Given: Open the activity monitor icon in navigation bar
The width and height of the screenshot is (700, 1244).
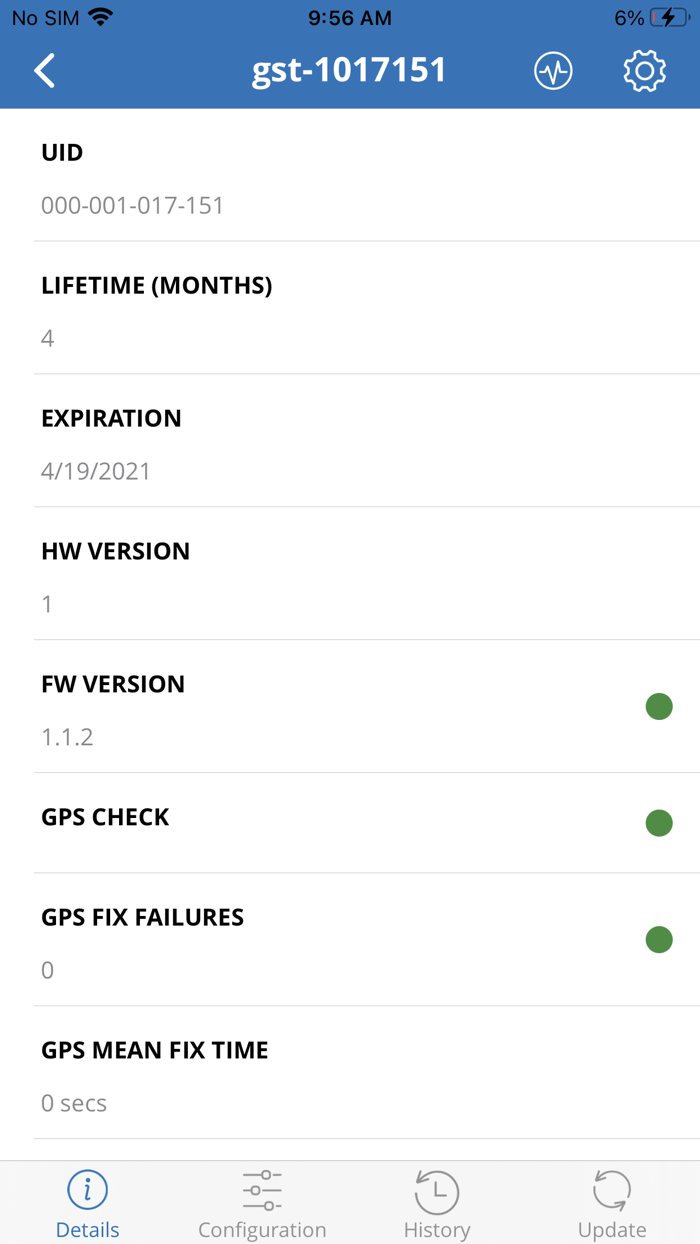Looking at the screenshot, I should pos(553,71).
